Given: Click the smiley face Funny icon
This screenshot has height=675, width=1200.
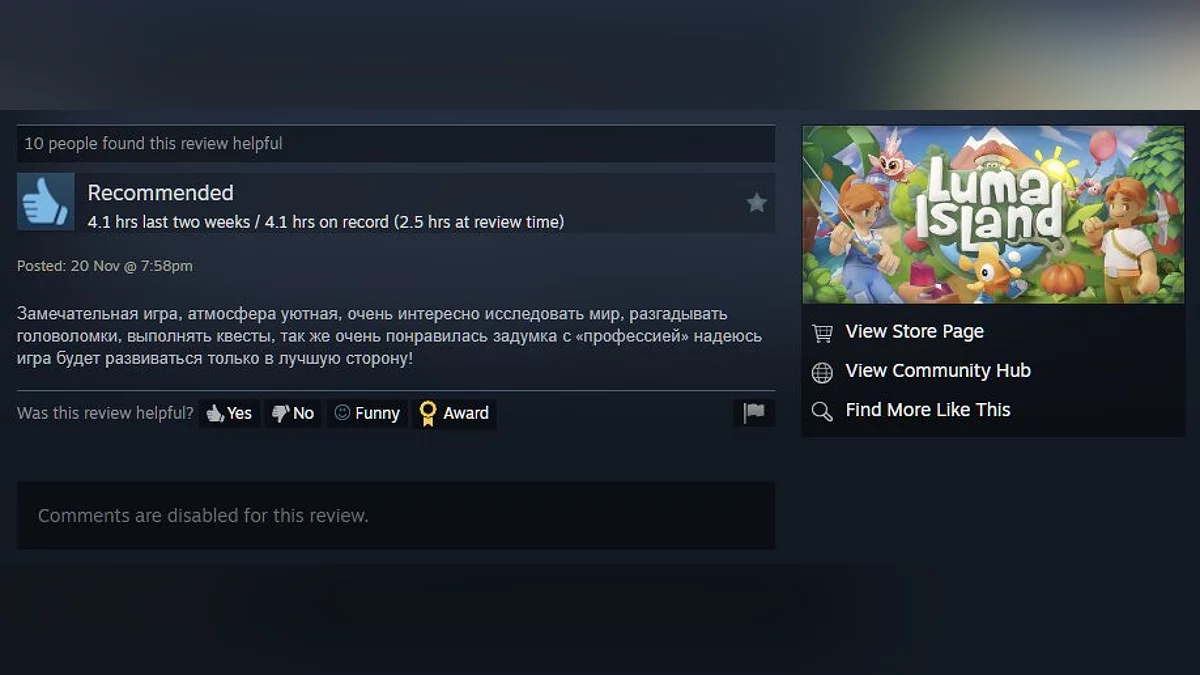Looking at the screenshot, I should pyautogui.click(x=342, y=412).
